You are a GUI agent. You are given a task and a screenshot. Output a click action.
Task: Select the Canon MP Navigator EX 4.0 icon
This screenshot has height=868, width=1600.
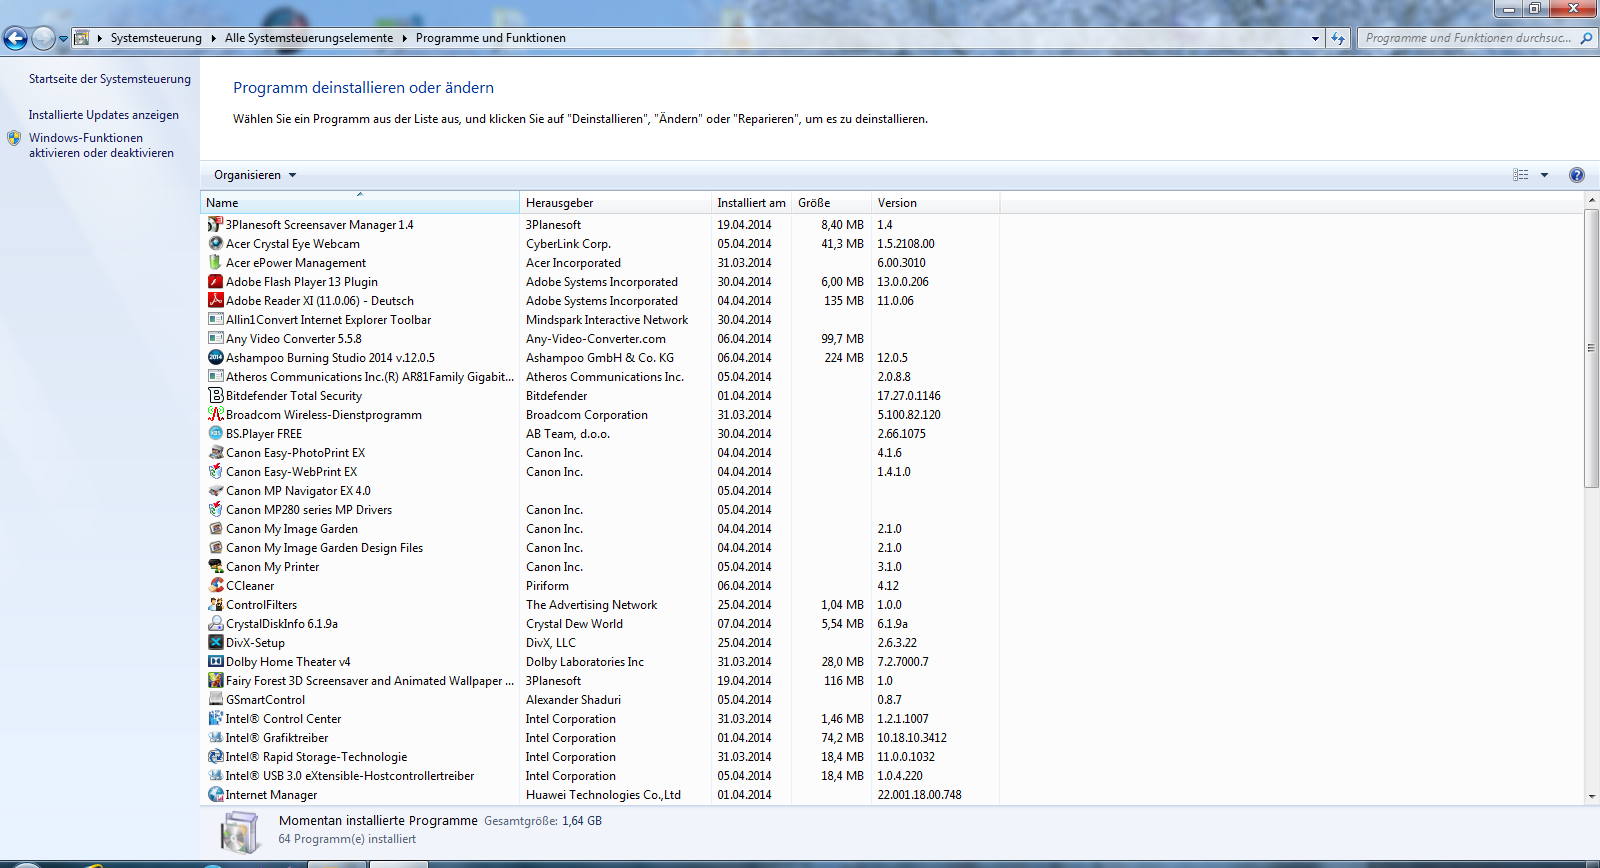click(x=215, y=491)
